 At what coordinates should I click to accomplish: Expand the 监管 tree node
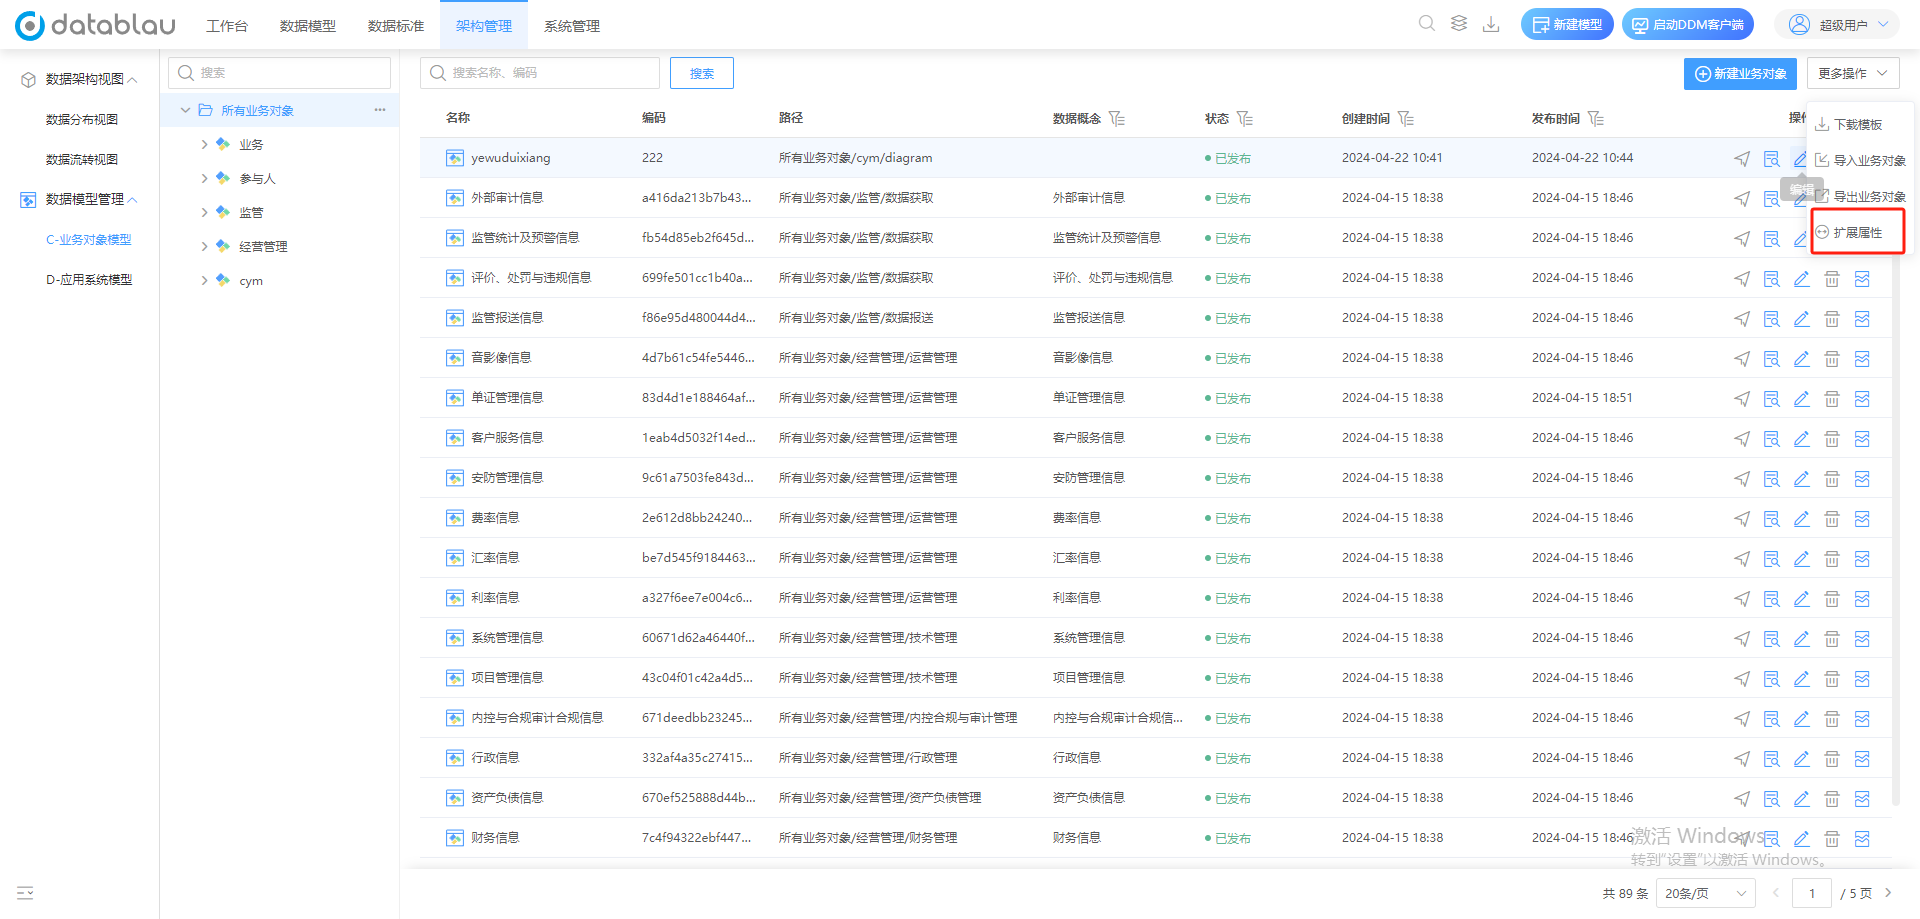[x=205, y=213]
